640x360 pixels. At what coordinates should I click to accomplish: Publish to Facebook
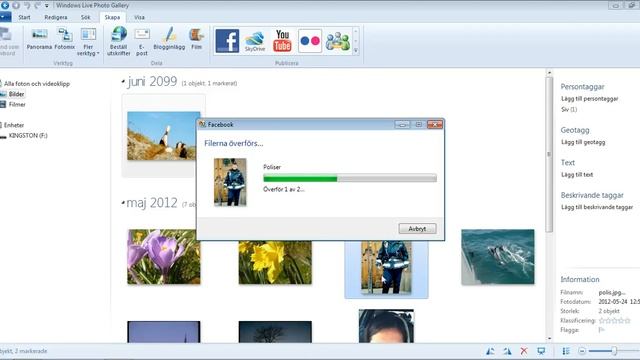click(x=227, y=41)
